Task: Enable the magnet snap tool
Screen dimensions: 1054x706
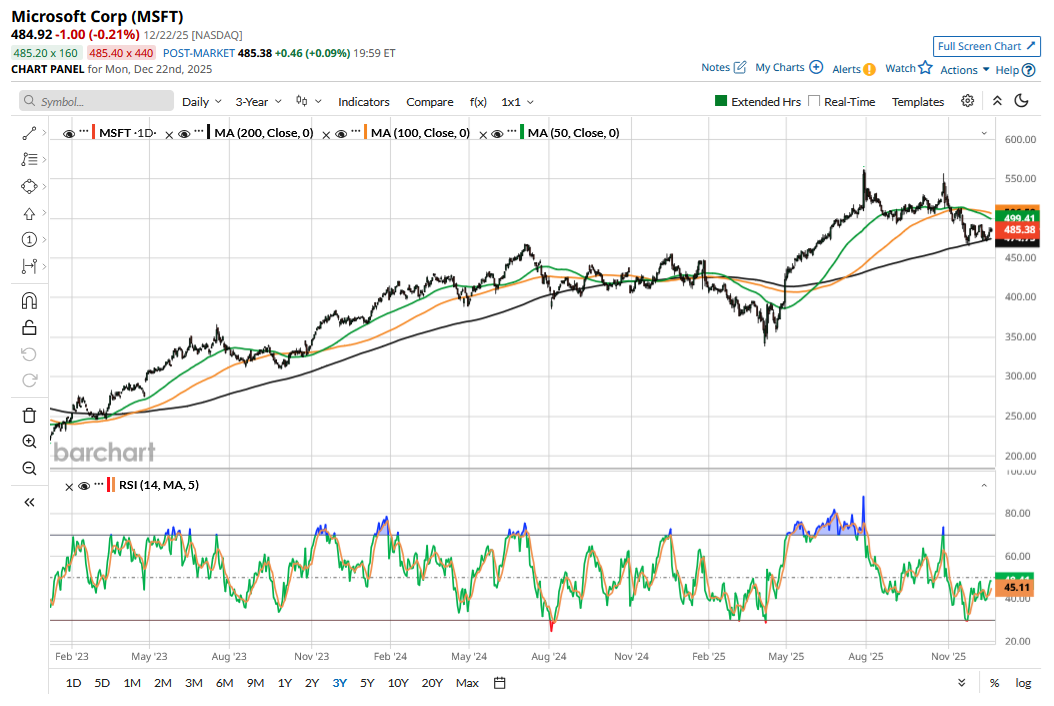Action: 29,300
